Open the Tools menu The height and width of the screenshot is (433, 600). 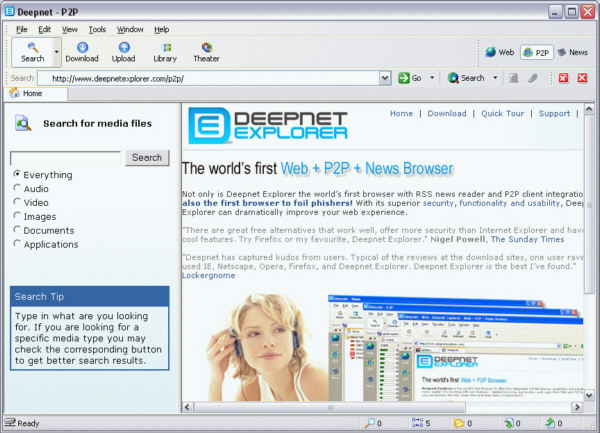point(97,29)
